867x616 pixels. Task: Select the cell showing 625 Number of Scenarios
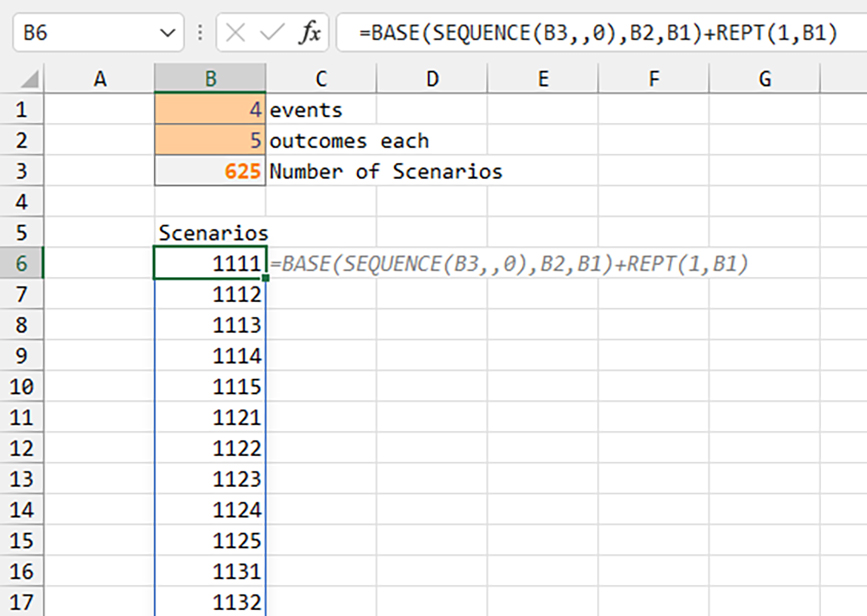(210, 171)
